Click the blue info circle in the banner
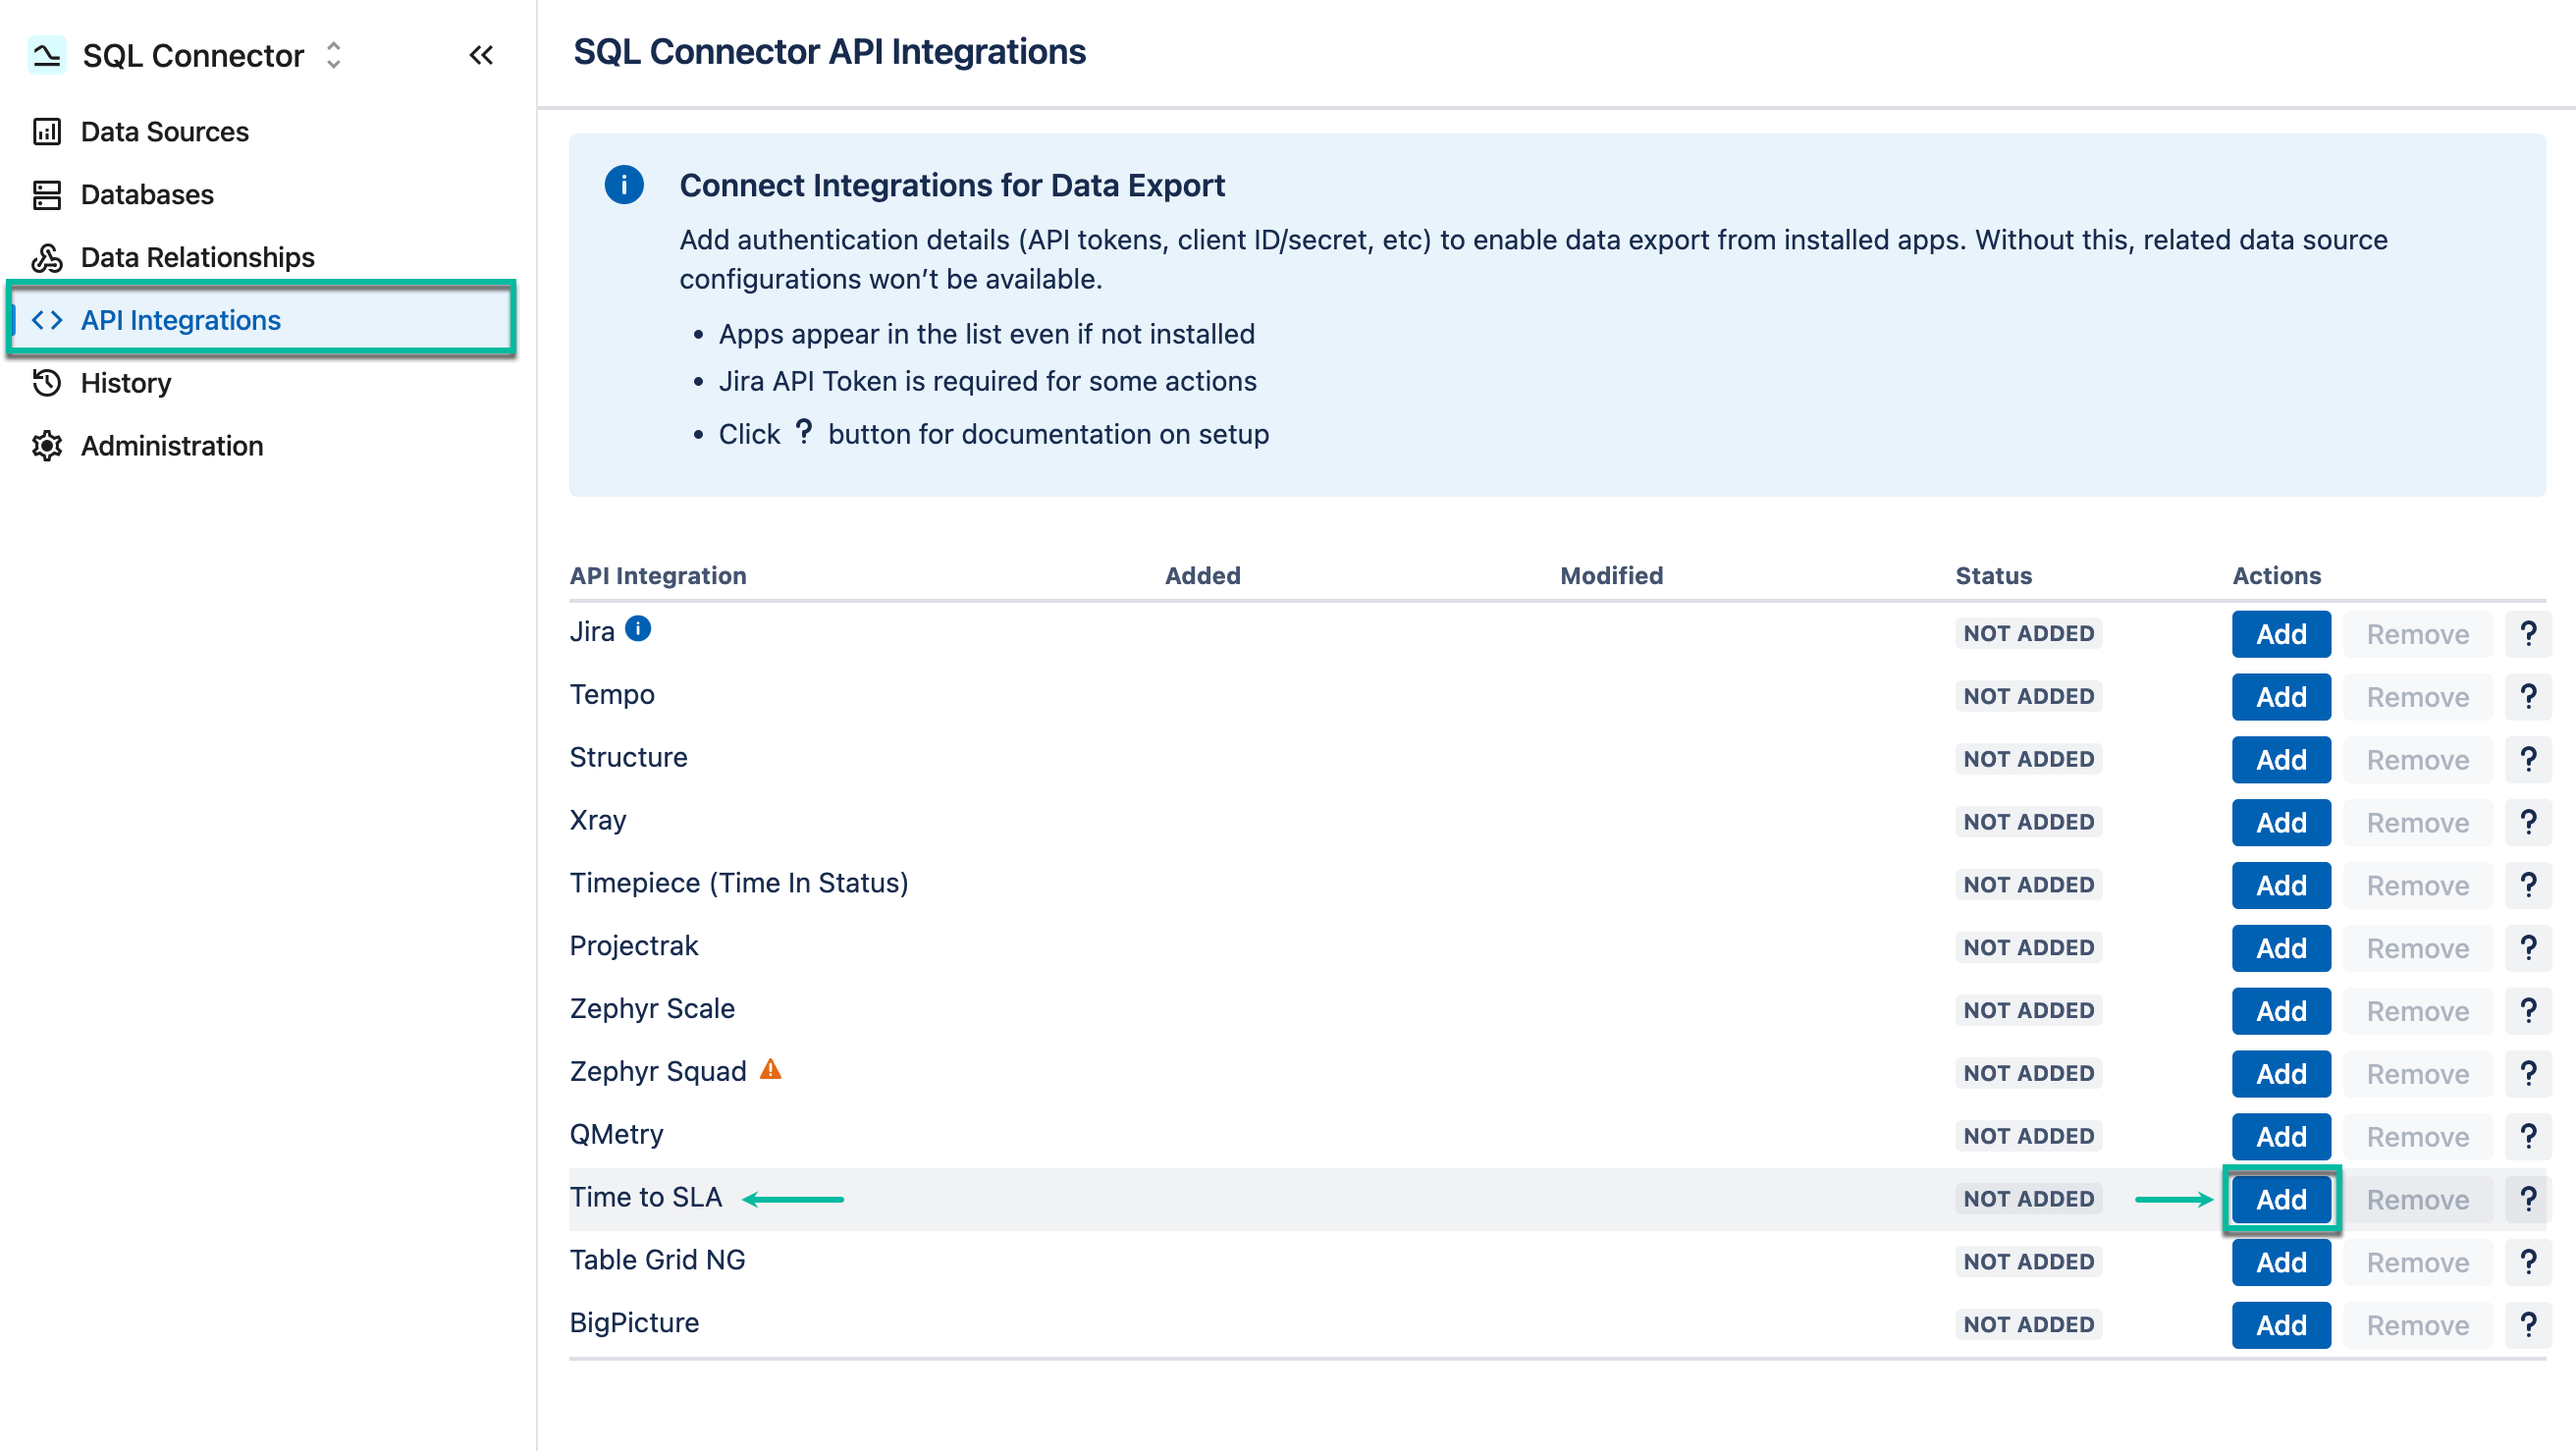Viewport: 2576px width, 1451px height. tap(624, 184)
